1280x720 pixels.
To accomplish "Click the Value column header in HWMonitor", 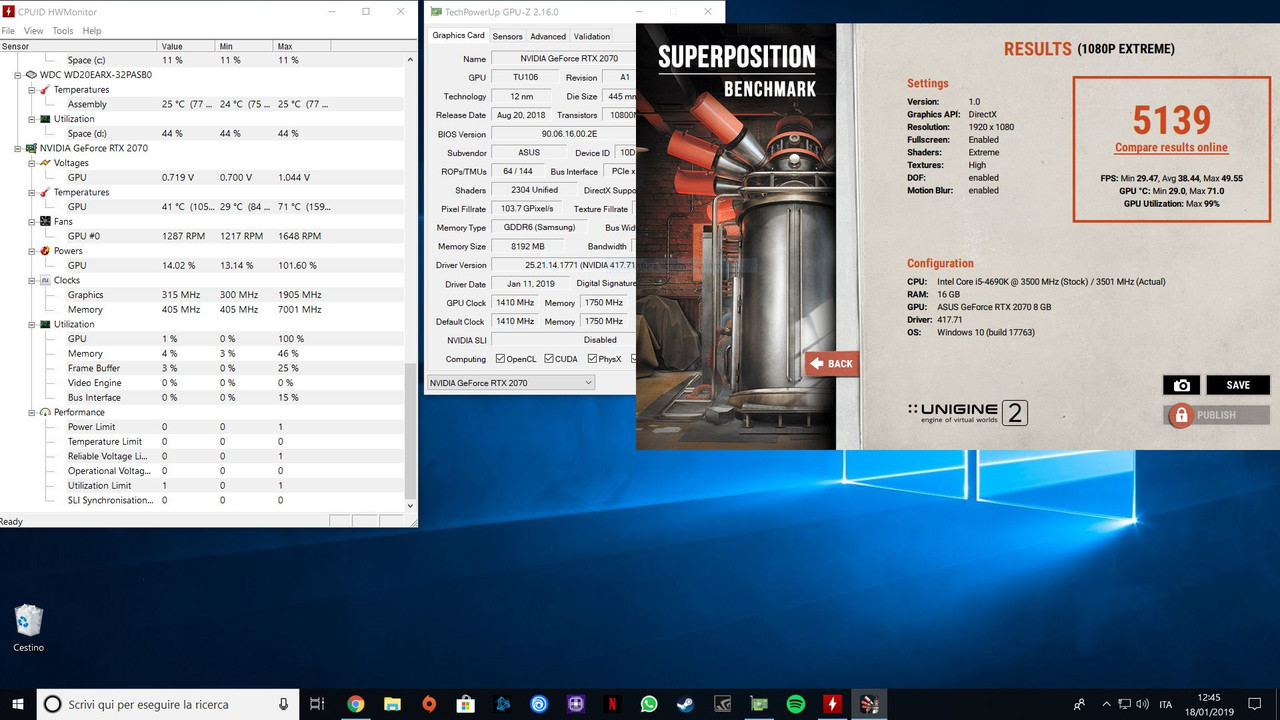I will coord(186,46).
